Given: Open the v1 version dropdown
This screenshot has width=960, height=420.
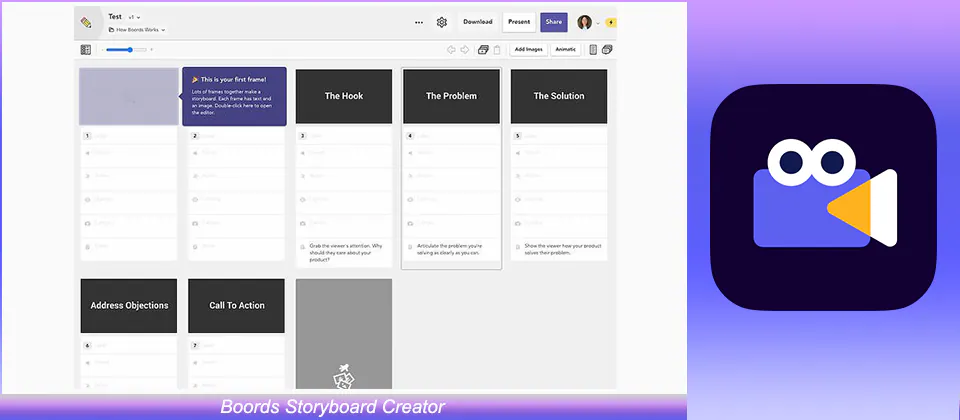Looking at the screenshot, I should click(x=134, y=18).
